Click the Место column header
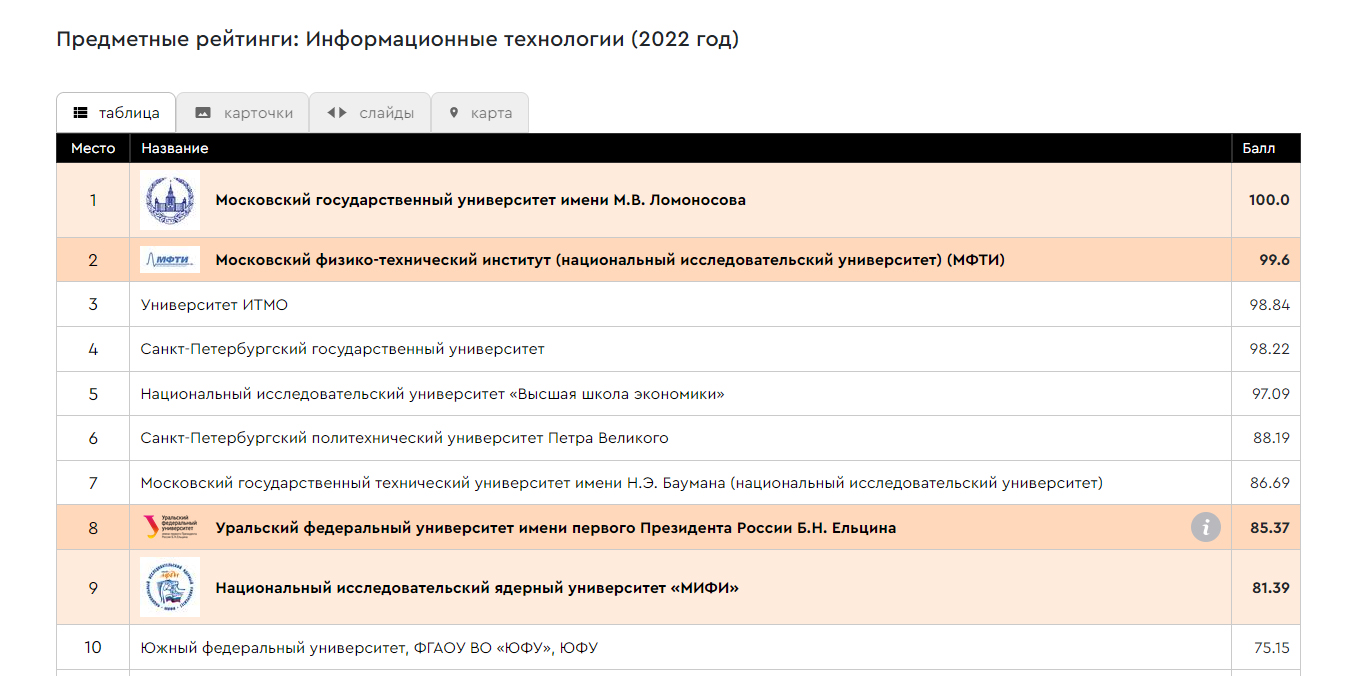Image resolution: width=1360 pixels, height=676 pixels. [x=93, y=149]
